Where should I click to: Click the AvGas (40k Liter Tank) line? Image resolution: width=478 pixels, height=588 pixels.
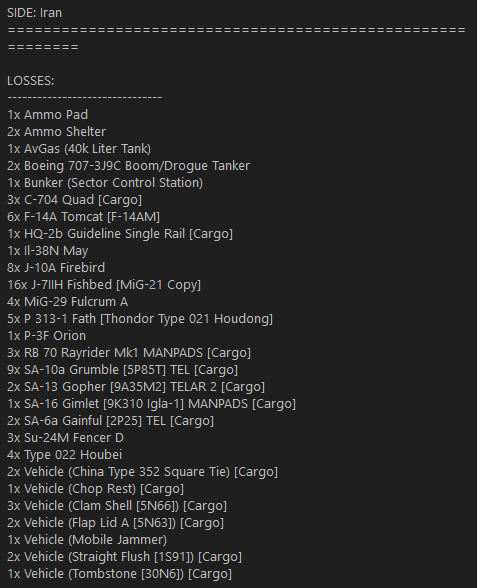click(x=79, y=149)
